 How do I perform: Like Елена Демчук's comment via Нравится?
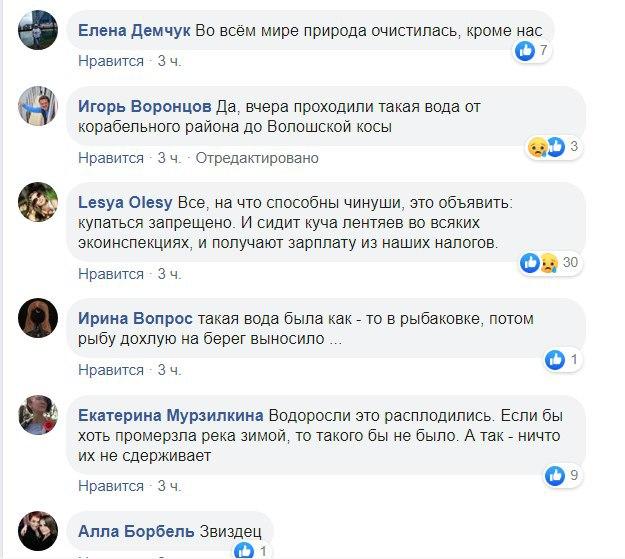click(111, 61)
